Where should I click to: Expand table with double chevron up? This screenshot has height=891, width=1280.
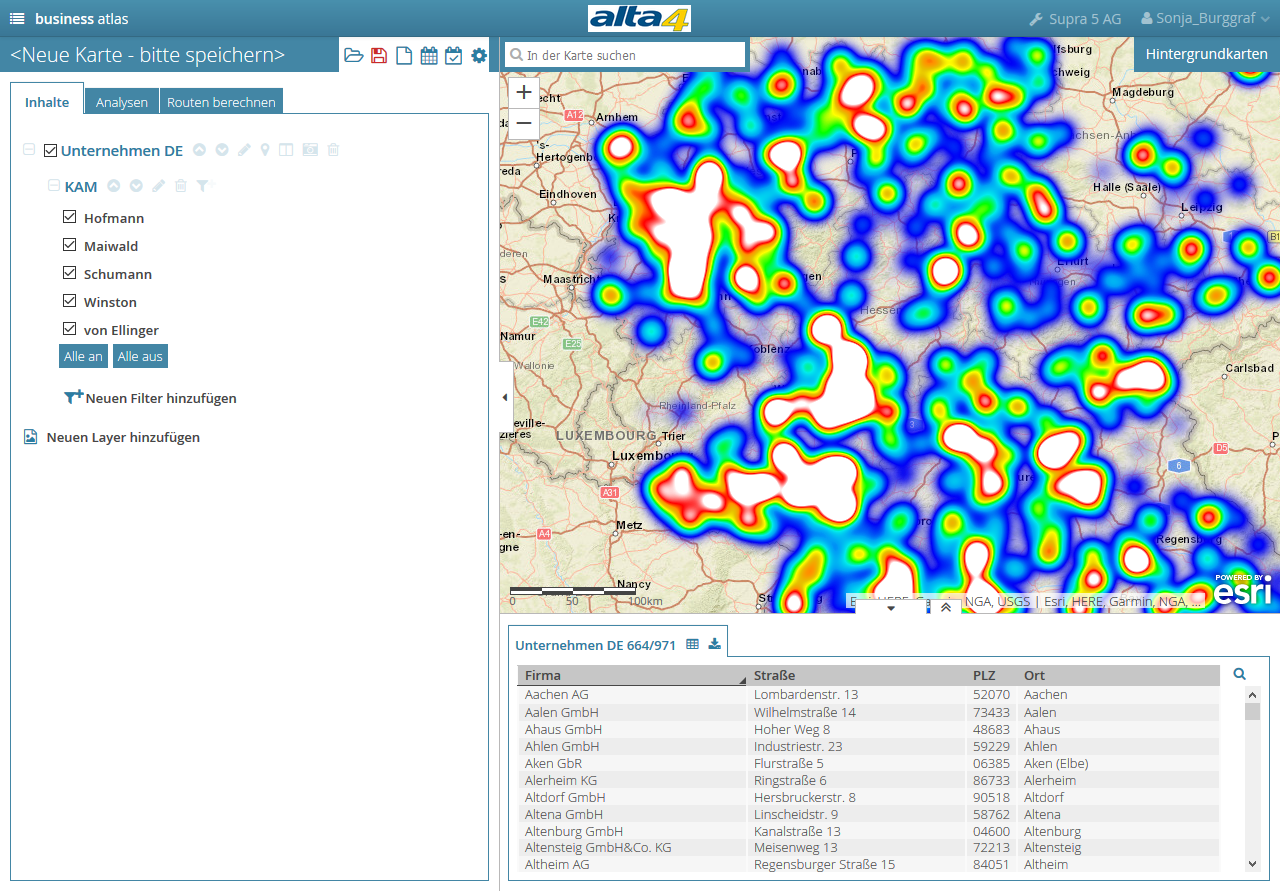[946, 607]
